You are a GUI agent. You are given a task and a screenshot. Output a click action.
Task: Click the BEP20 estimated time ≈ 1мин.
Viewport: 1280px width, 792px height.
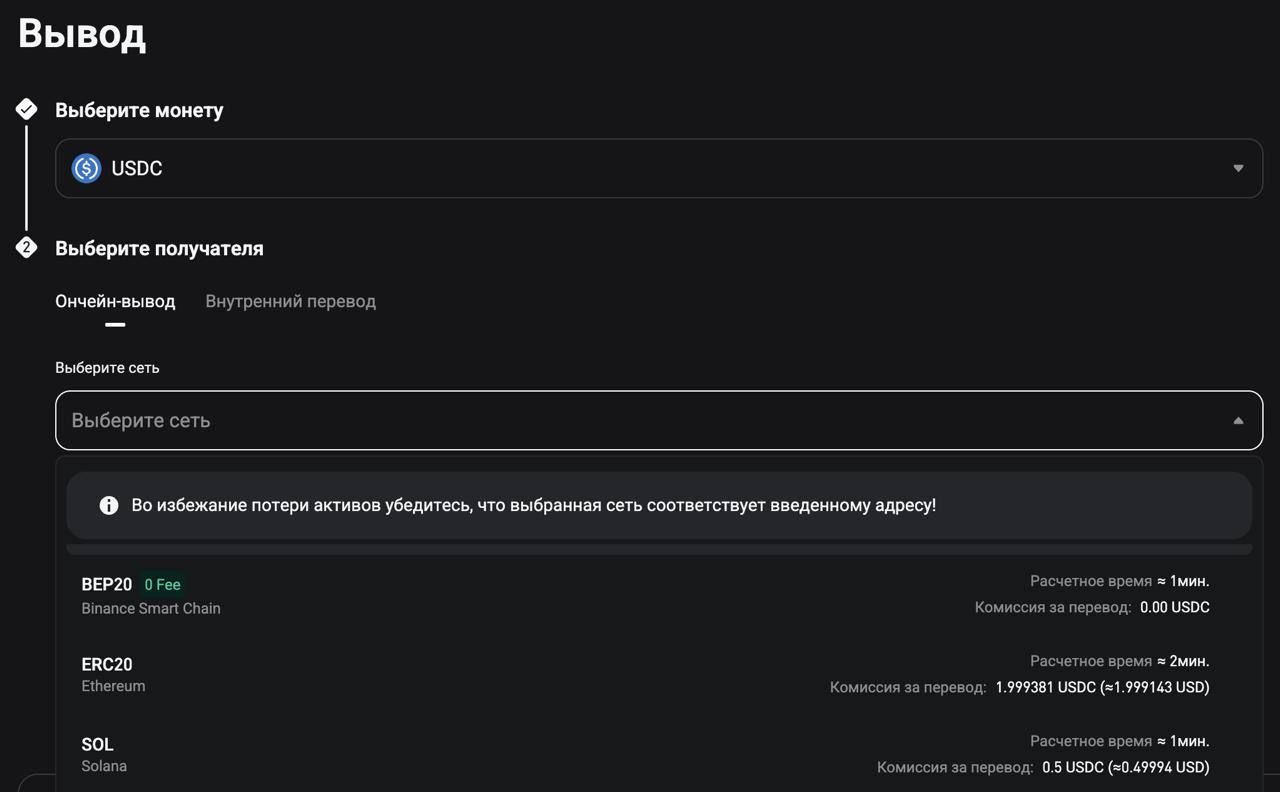point(1183,581)
